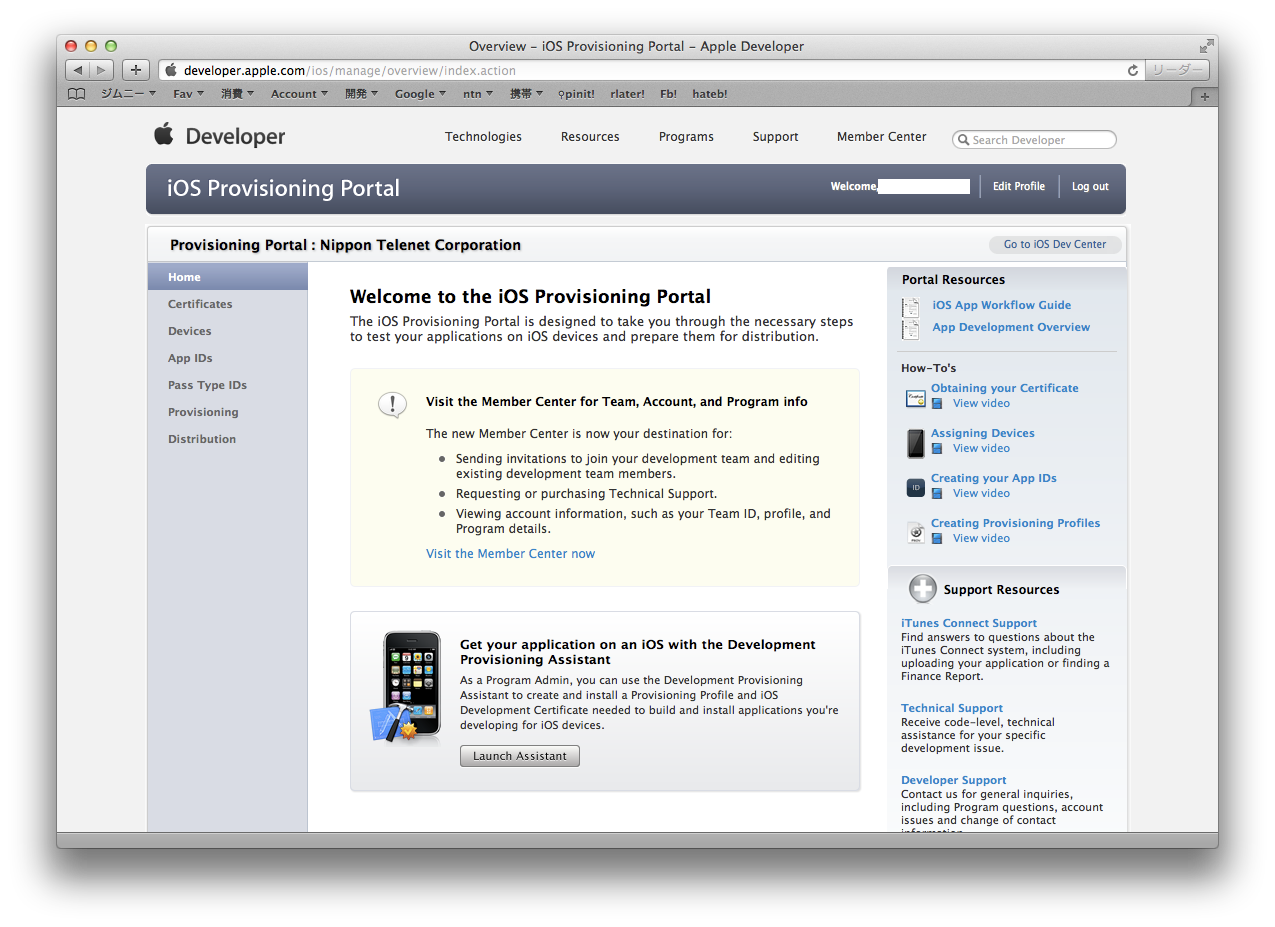The height and width of the screenshot is (927, 1275).
Task: Click the iOS App Workflow Guide document icon
Action: coord(910,308)
